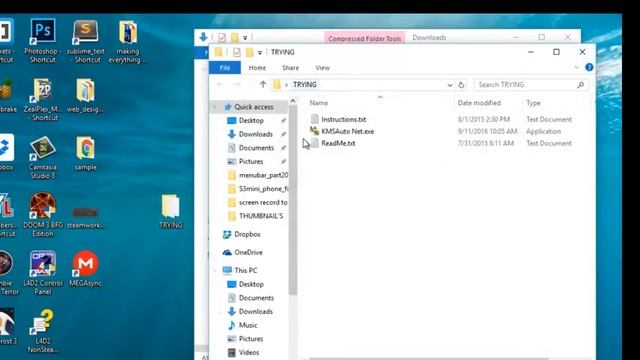Image resolution: width=640 pixels, height=360 pixels.
Task: Click the navigation pane scrollbar thumb
Action: point(293,200)
